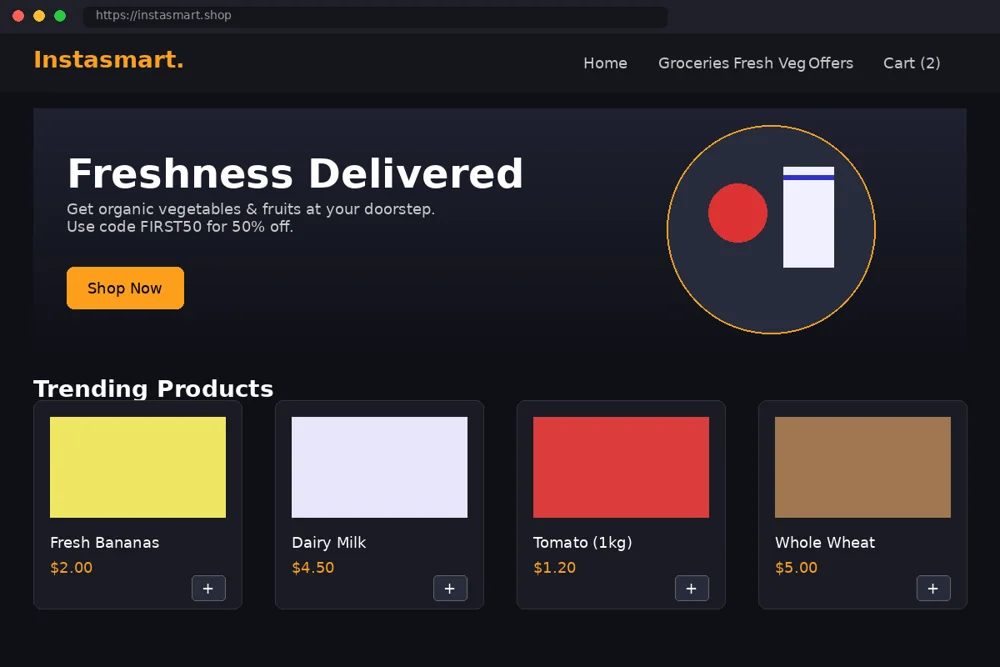This screenshot has height=667, width=1000.
Task: Open Cart (2) in the header
Action: click(x=911, y=63)
